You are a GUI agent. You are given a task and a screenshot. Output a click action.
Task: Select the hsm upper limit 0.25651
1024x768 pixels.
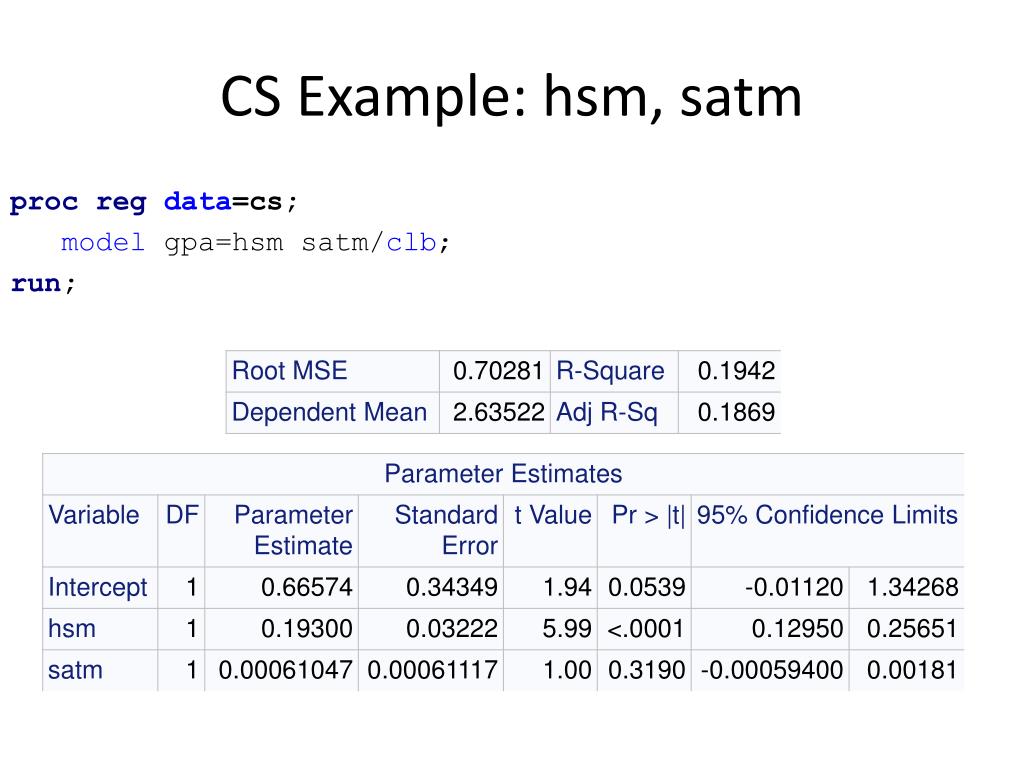click(906, 629)
